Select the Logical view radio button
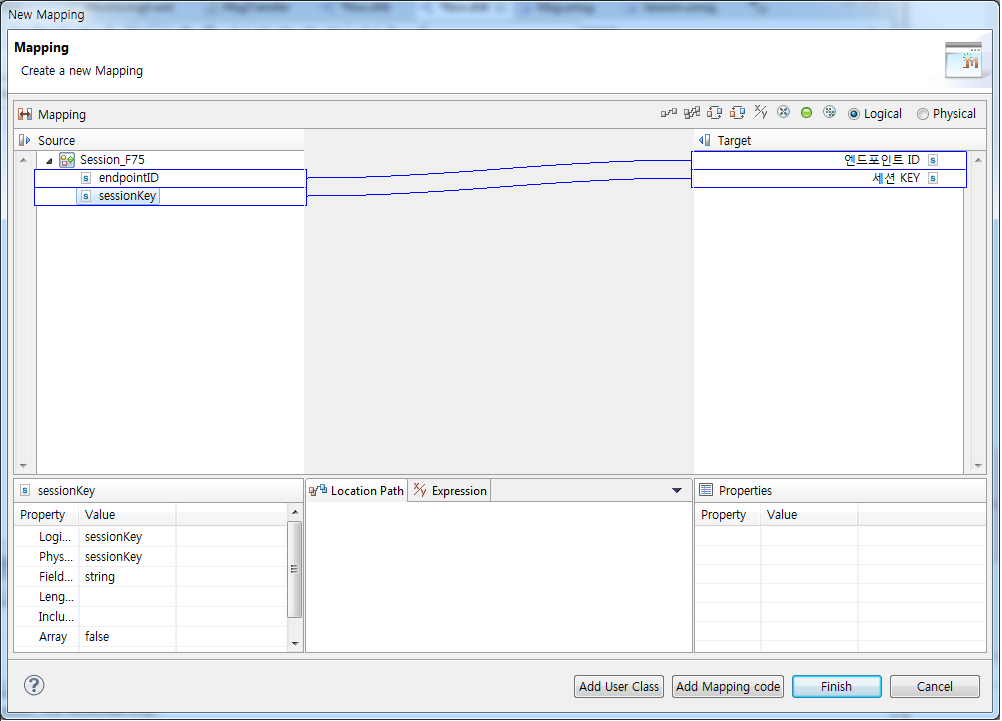This screenshot has height=721, width=1002. [858, 113]
